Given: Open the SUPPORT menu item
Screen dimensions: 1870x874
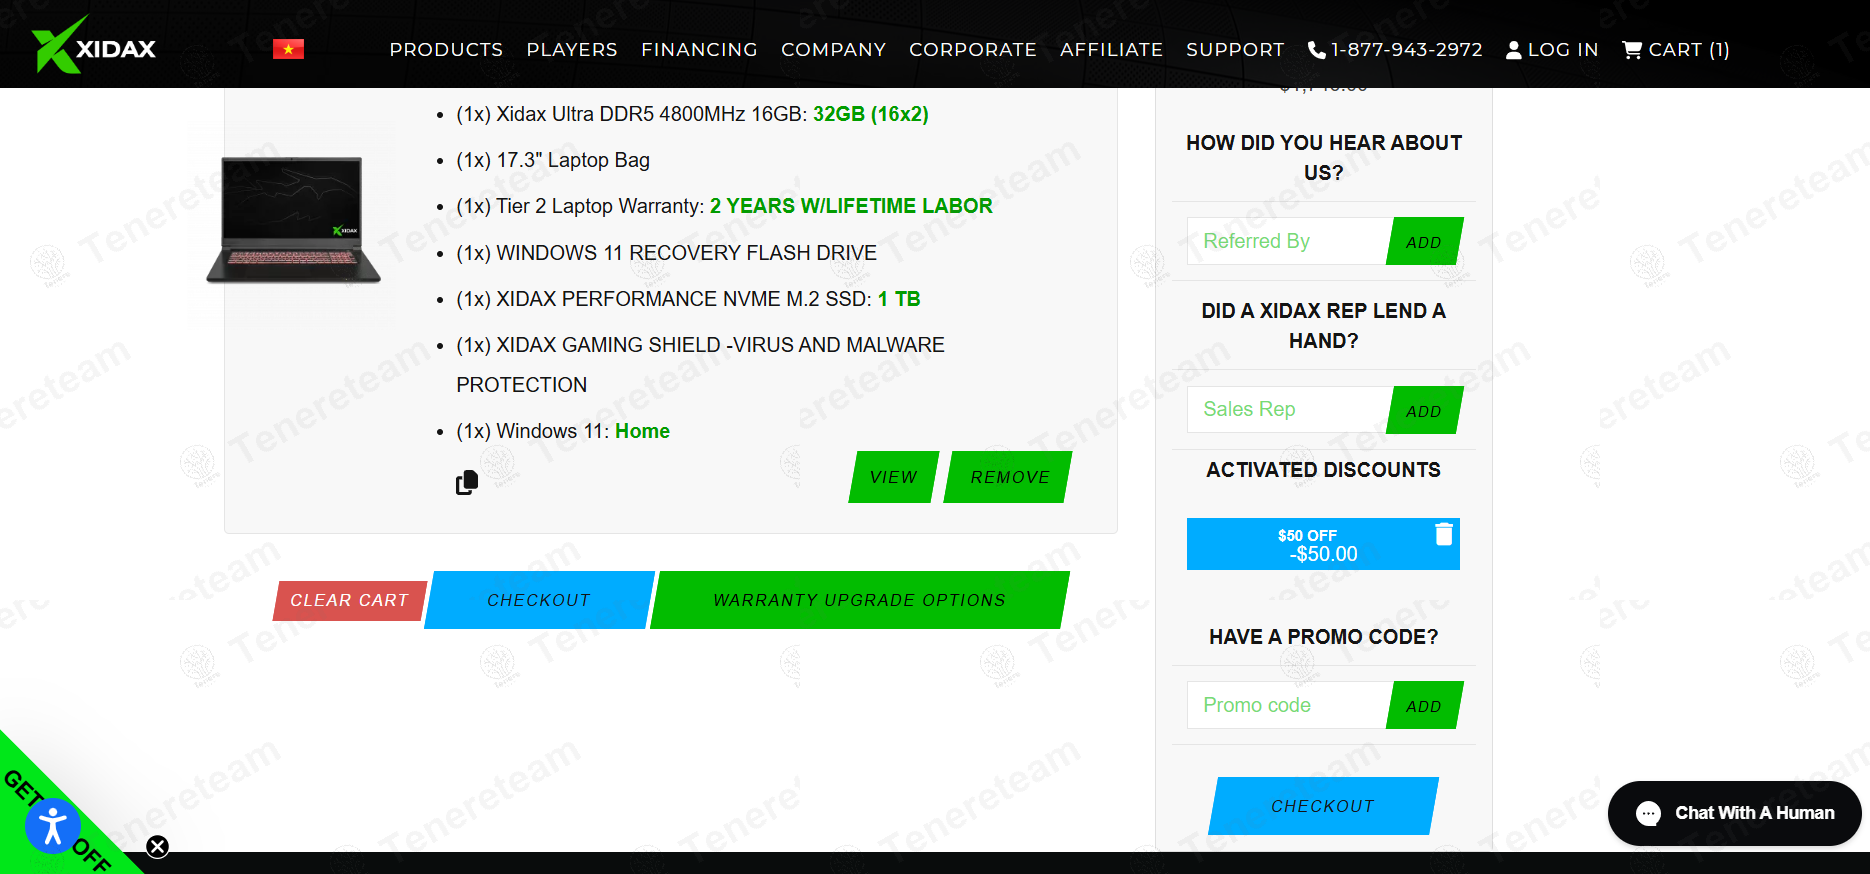Looking at the screenshot, I should coord(1235,50).
